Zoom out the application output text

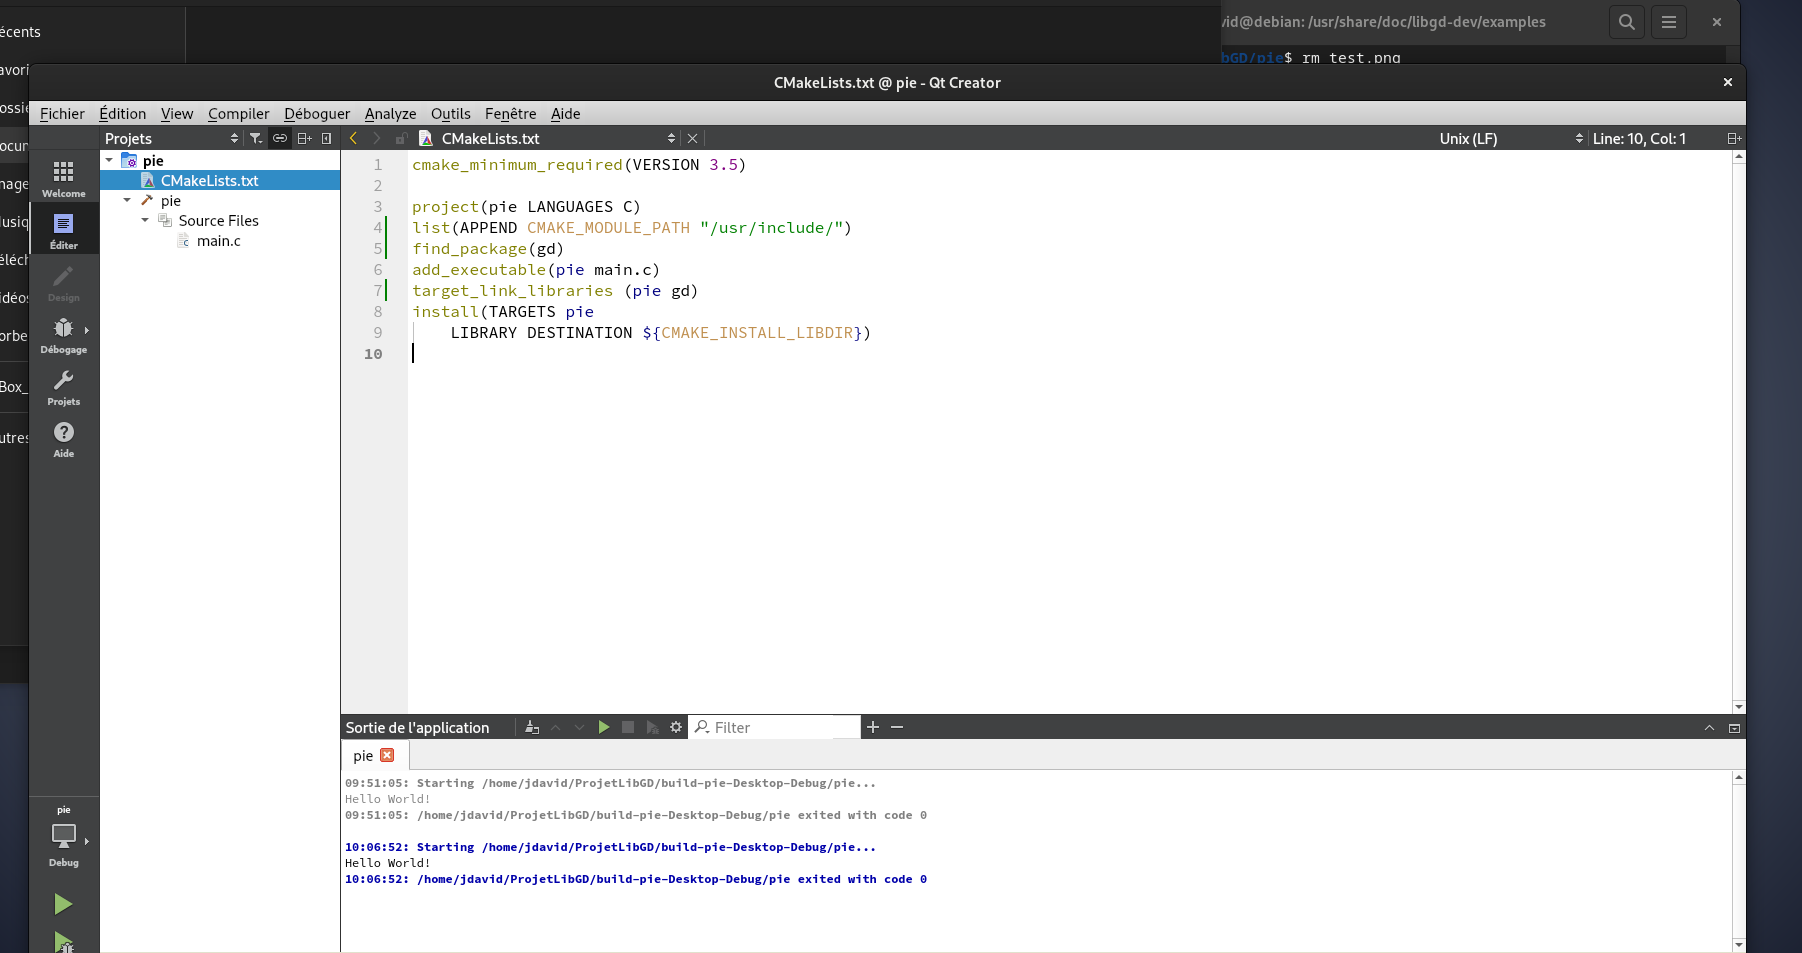point(897,727)
